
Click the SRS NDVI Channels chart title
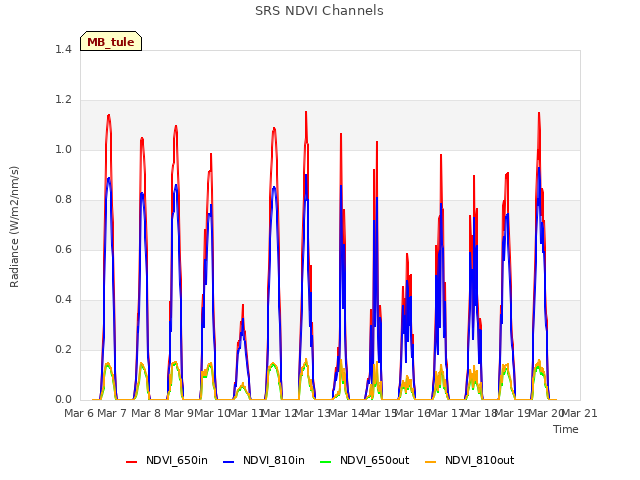pos(319,11)
